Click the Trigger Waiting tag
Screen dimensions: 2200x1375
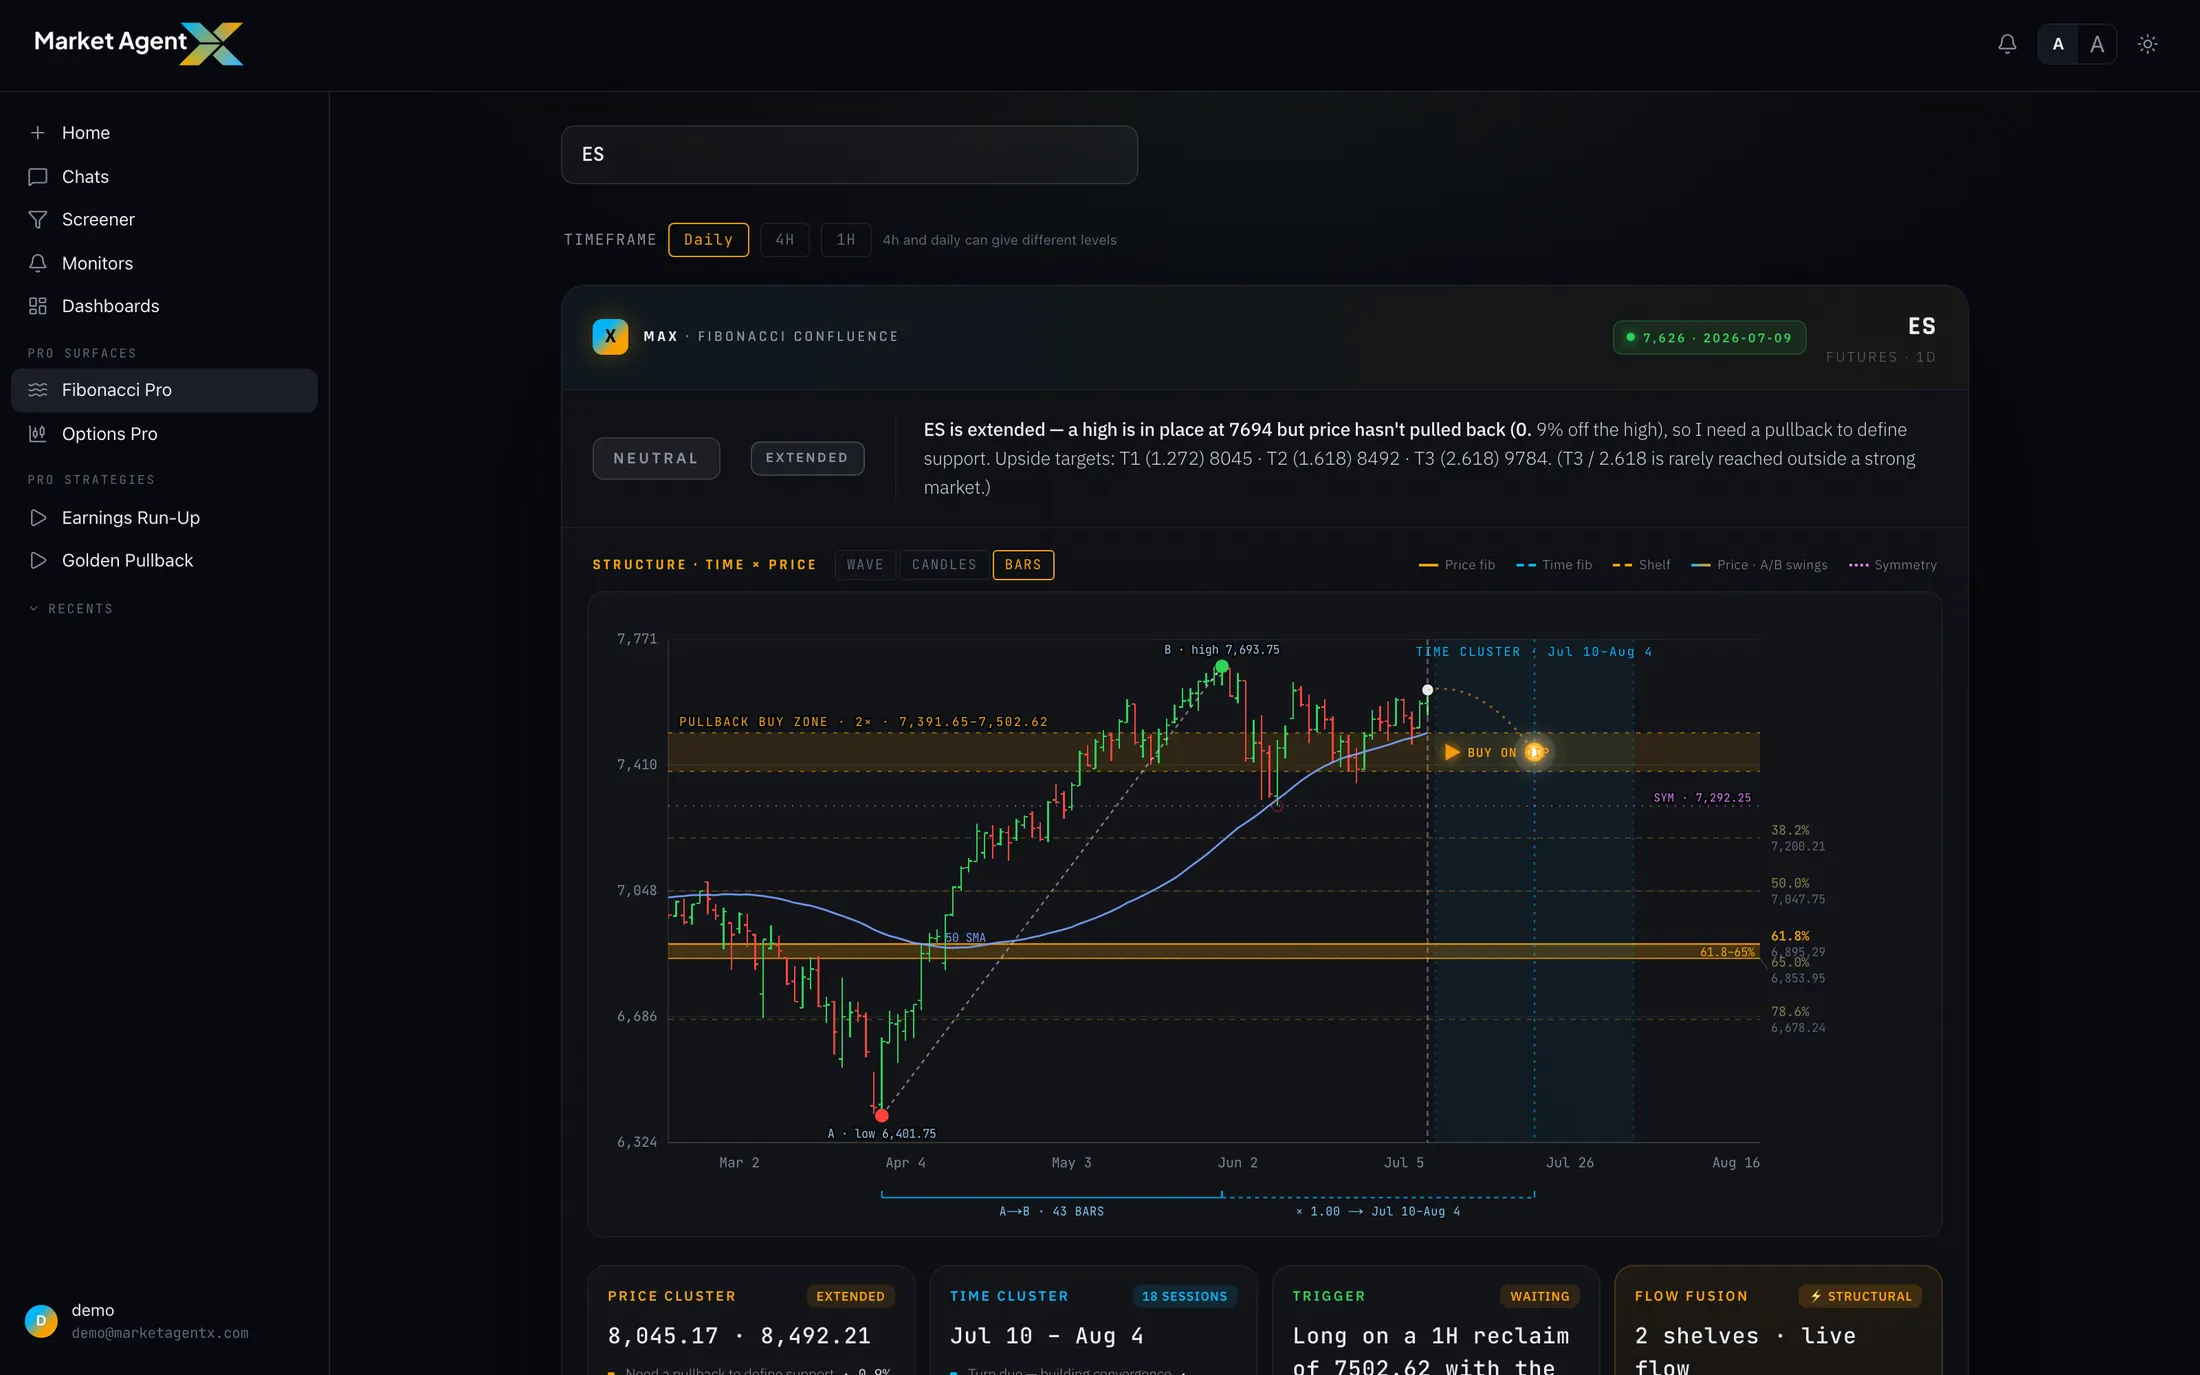click(1539, 1297)
